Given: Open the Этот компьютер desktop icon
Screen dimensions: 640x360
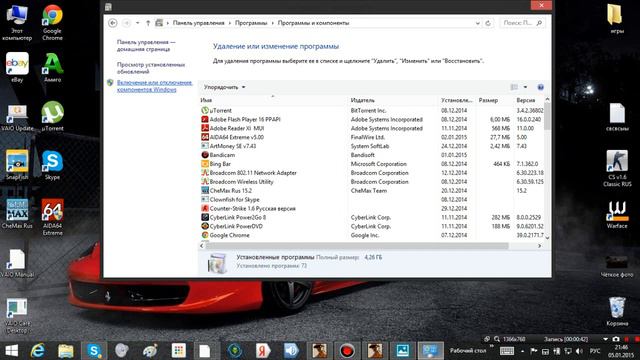Looking at the screenshot, I should (17, 22).
